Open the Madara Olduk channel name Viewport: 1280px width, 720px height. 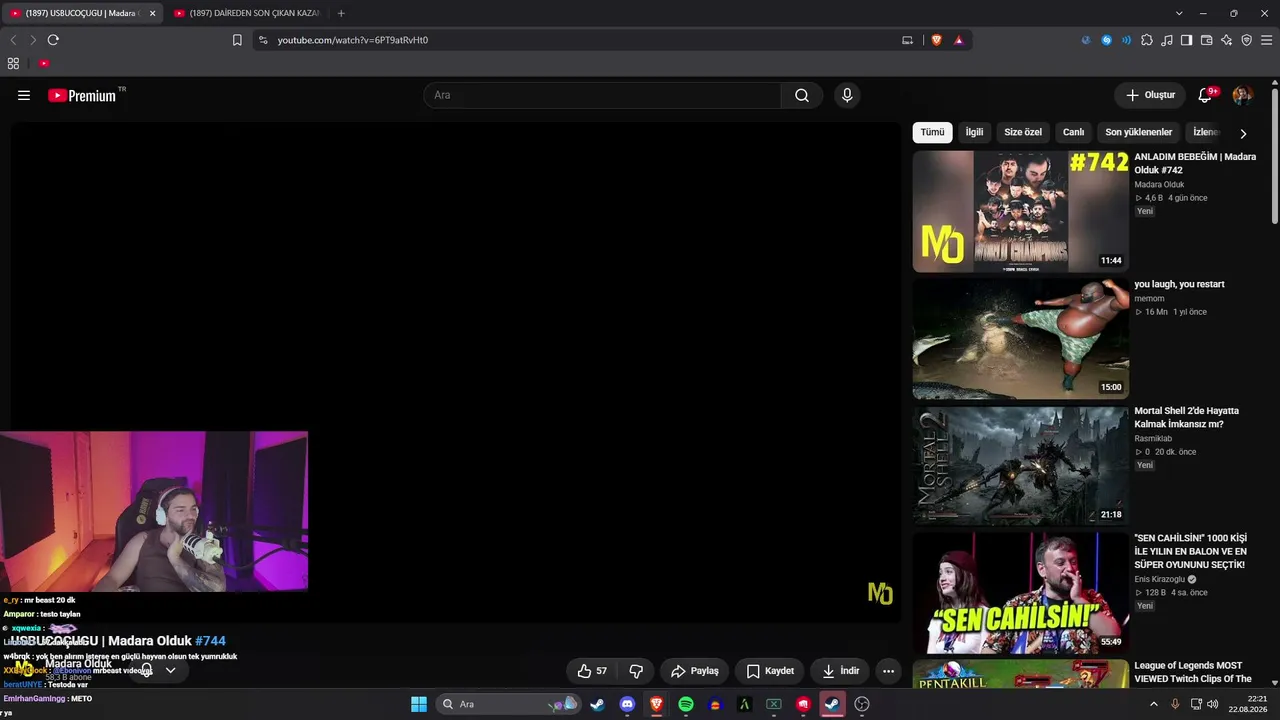click(x=78, y=664)
